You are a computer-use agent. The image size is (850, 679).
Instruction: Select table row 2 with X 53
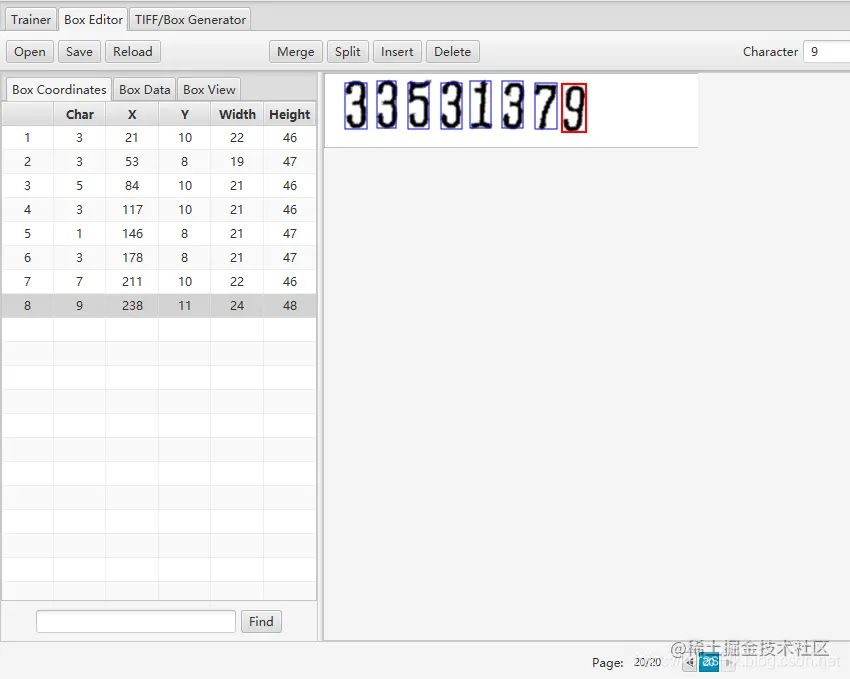pos(159,161)
